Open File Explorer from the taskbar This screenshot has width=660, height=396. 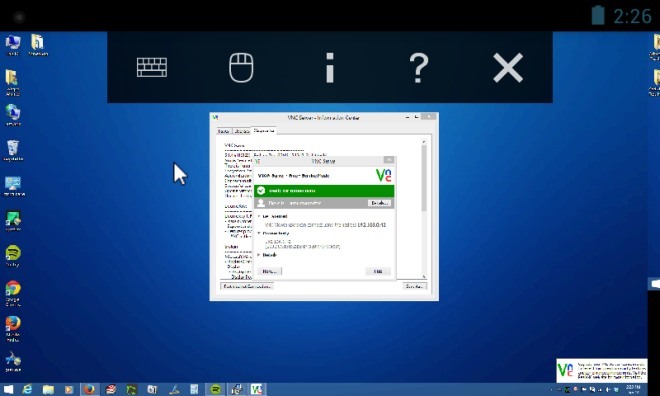point(48,389)
